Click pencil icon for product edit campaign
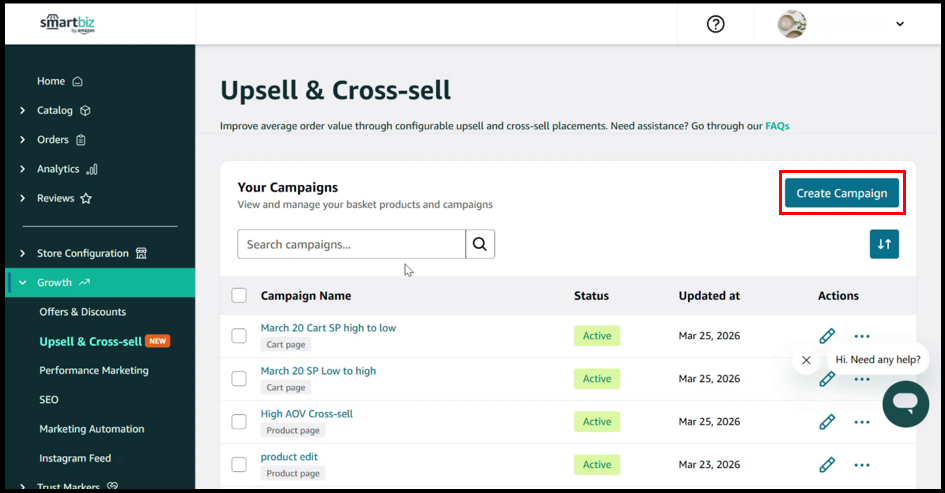945x493 pixels. 827,465
